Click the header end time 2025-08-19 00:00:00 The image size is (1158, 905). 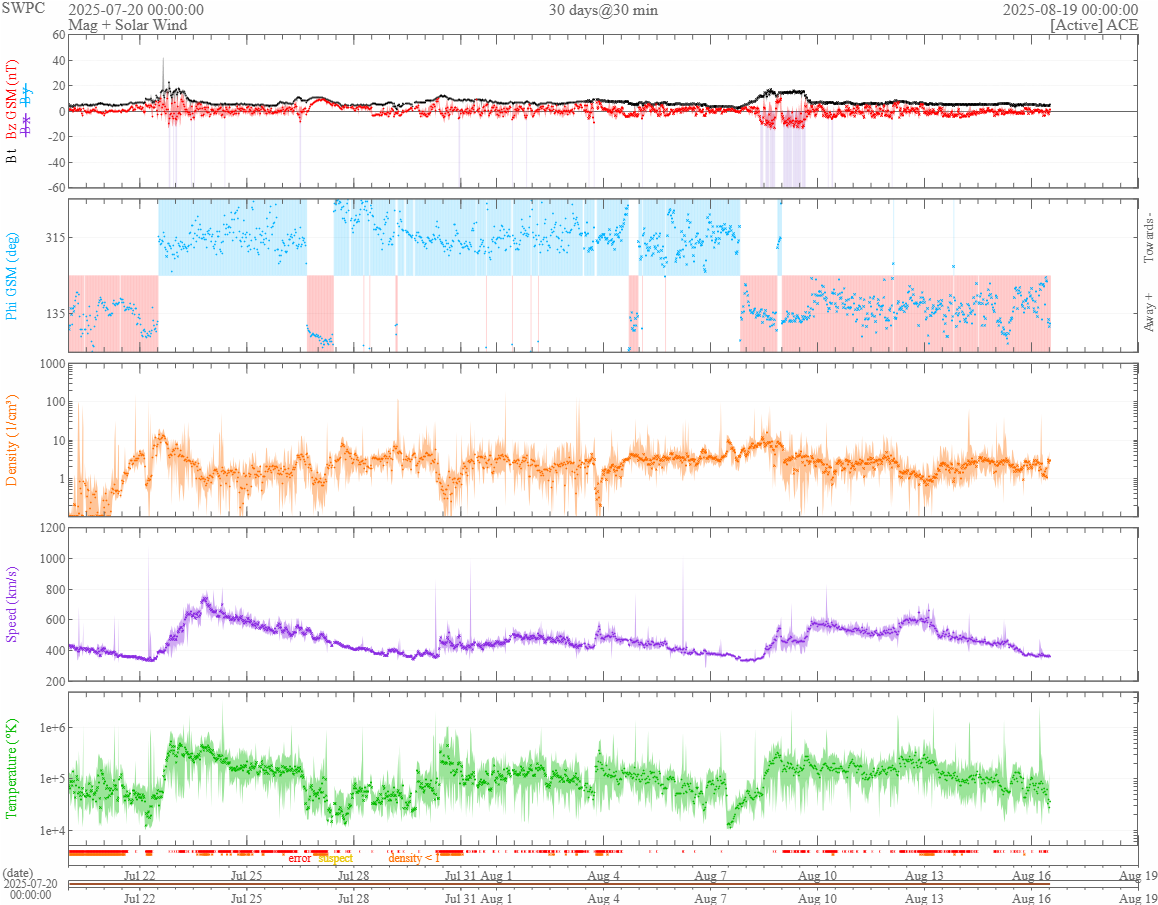pyautogui.click(x=1070, y=10)
